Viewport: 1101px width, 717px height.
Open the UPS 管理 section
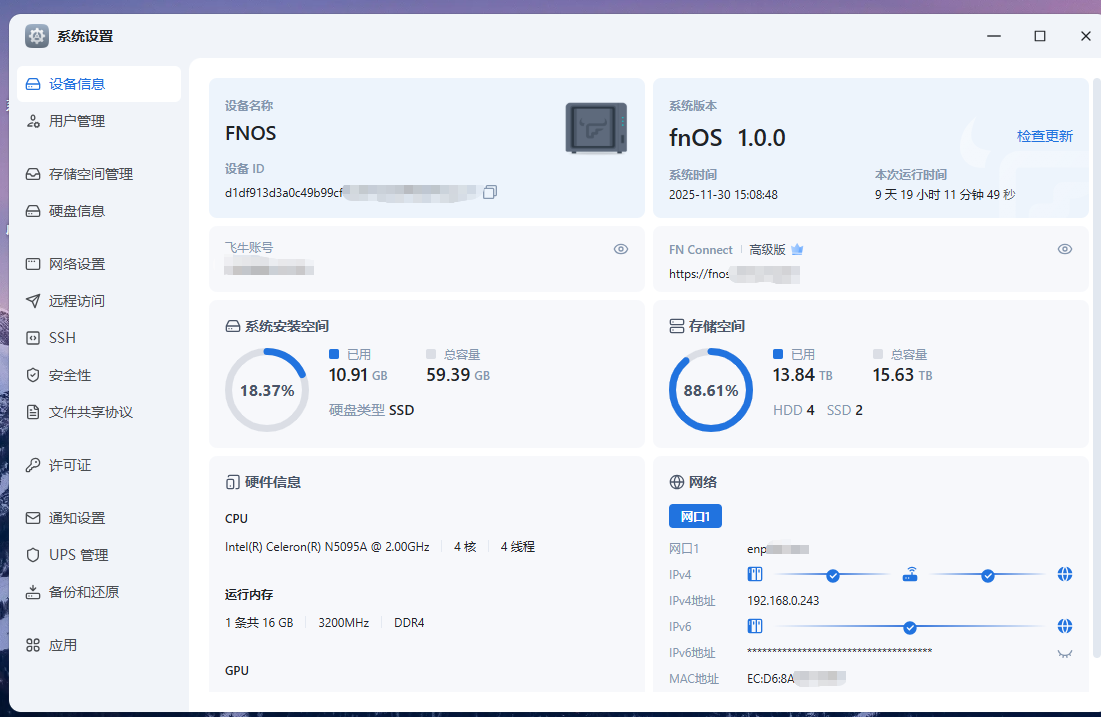[x=74, y=554]
